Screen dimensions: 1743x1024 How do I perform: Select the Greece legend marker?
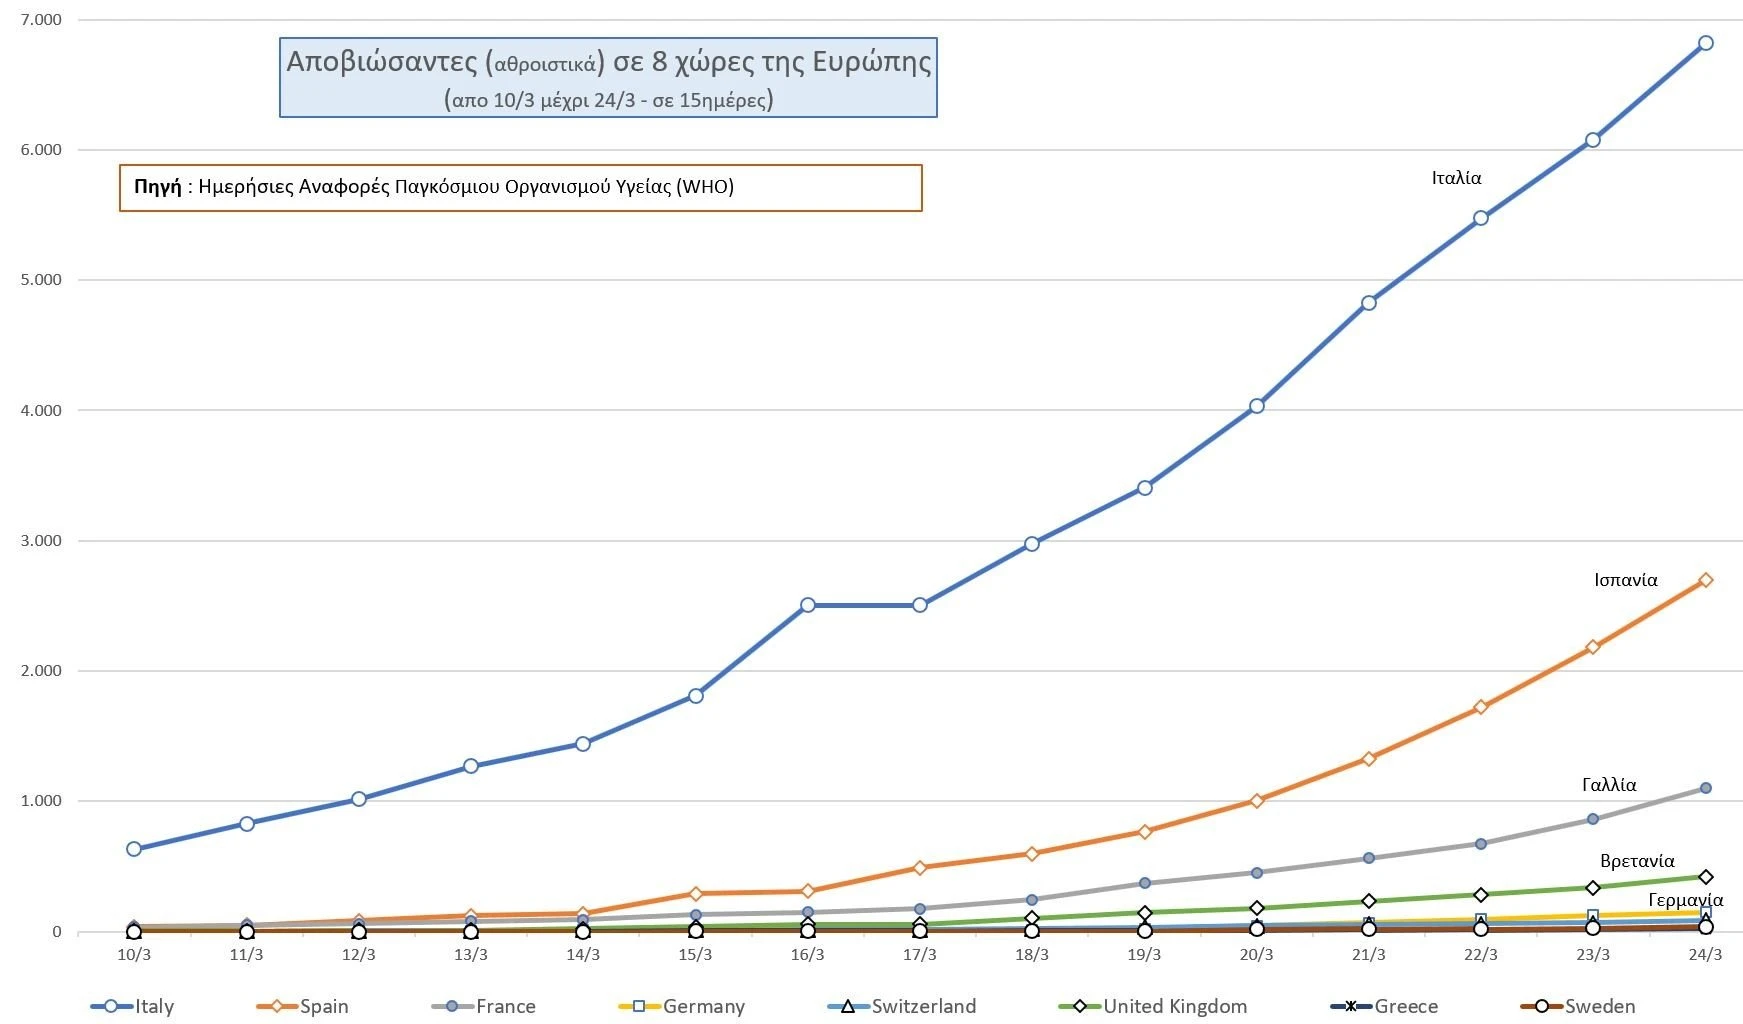point(1351,1006)
